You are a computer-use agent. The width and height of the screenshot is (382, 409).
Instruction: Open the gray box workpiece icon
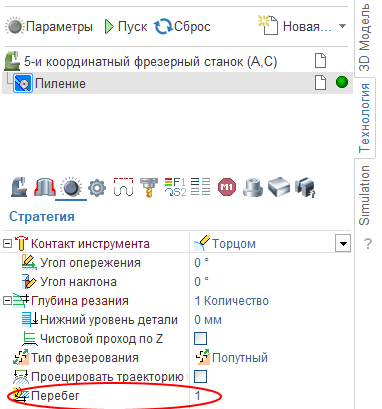pos(279,186)
